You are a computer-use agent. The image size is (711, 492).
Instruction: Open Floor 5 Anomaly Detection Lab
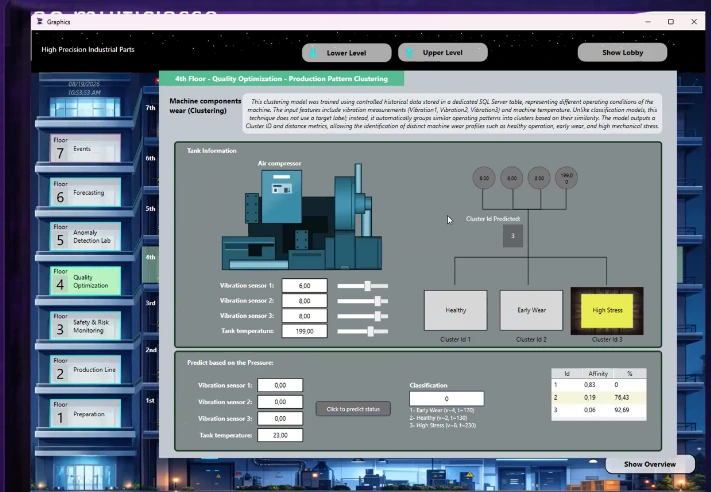pos(85,236)
